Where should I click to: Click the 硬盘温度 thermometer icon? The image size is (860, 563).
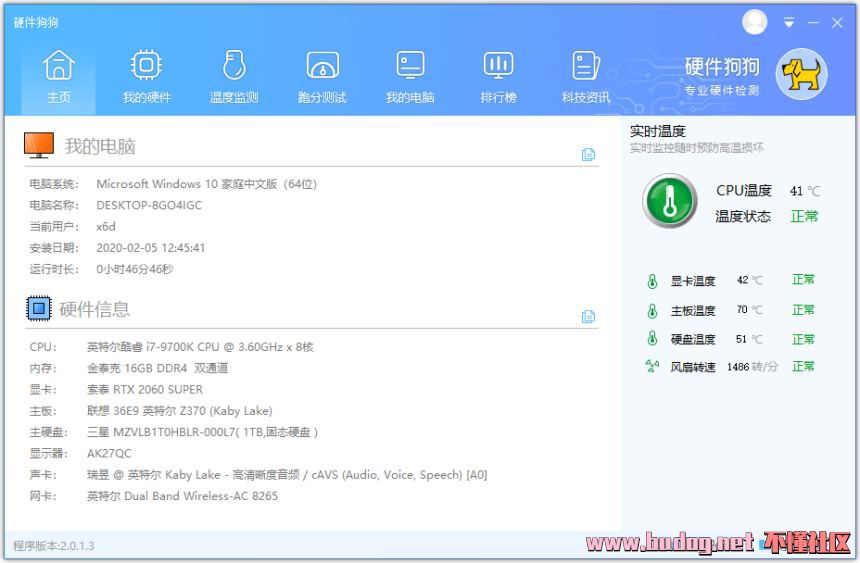click(x=652, y=338)
